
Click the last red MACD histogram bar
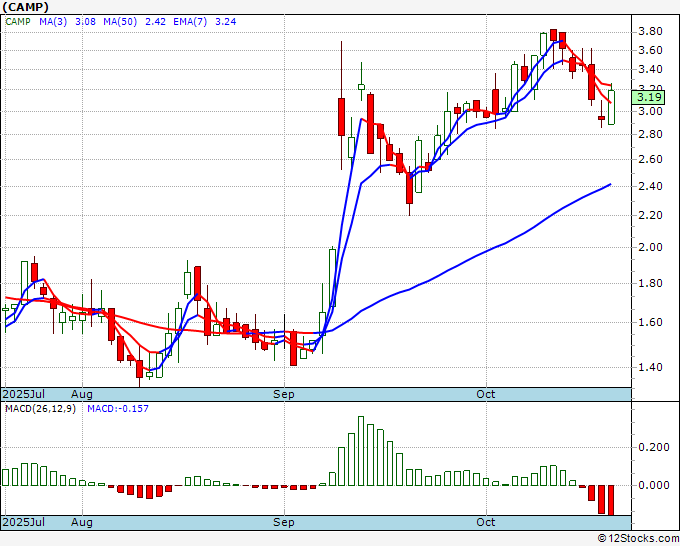(x=611, y=500)
